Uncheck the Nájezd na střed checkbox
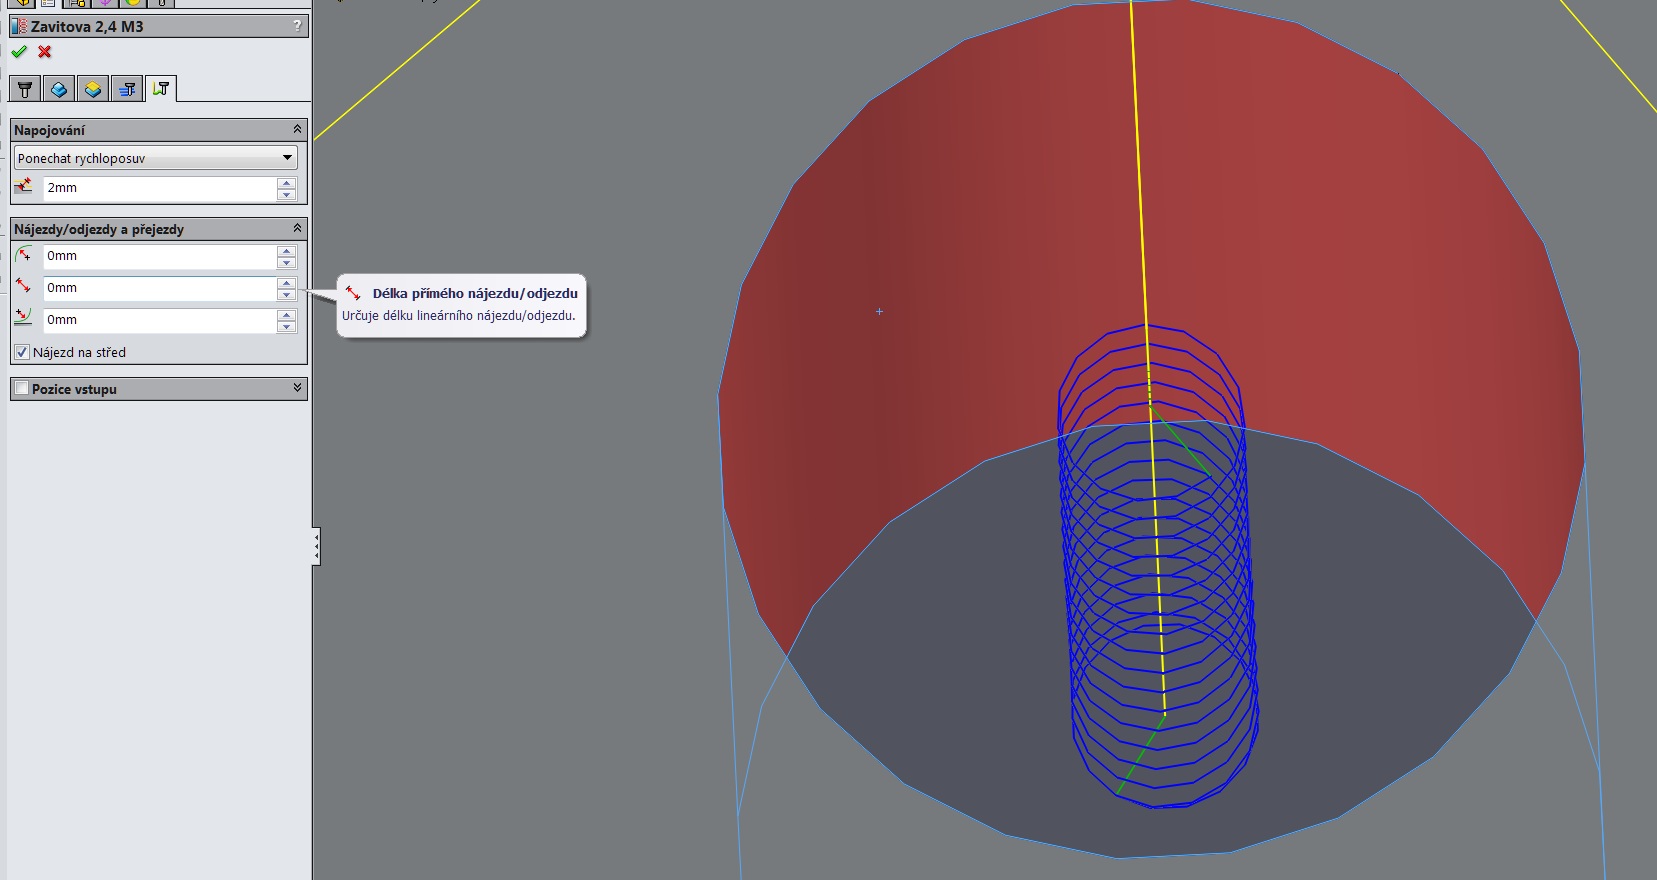This screenshot has height=880, width=1657. click(22, 352)
